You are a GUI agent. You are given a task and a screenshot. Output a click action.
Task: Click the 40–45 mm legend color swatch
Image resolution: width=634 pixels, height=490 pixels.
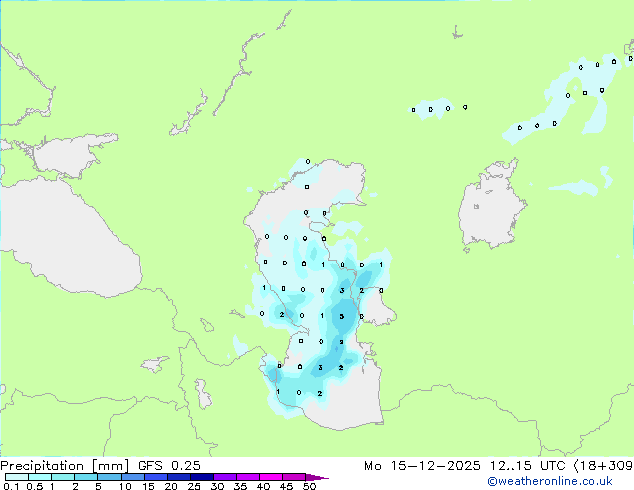point(271,477)
